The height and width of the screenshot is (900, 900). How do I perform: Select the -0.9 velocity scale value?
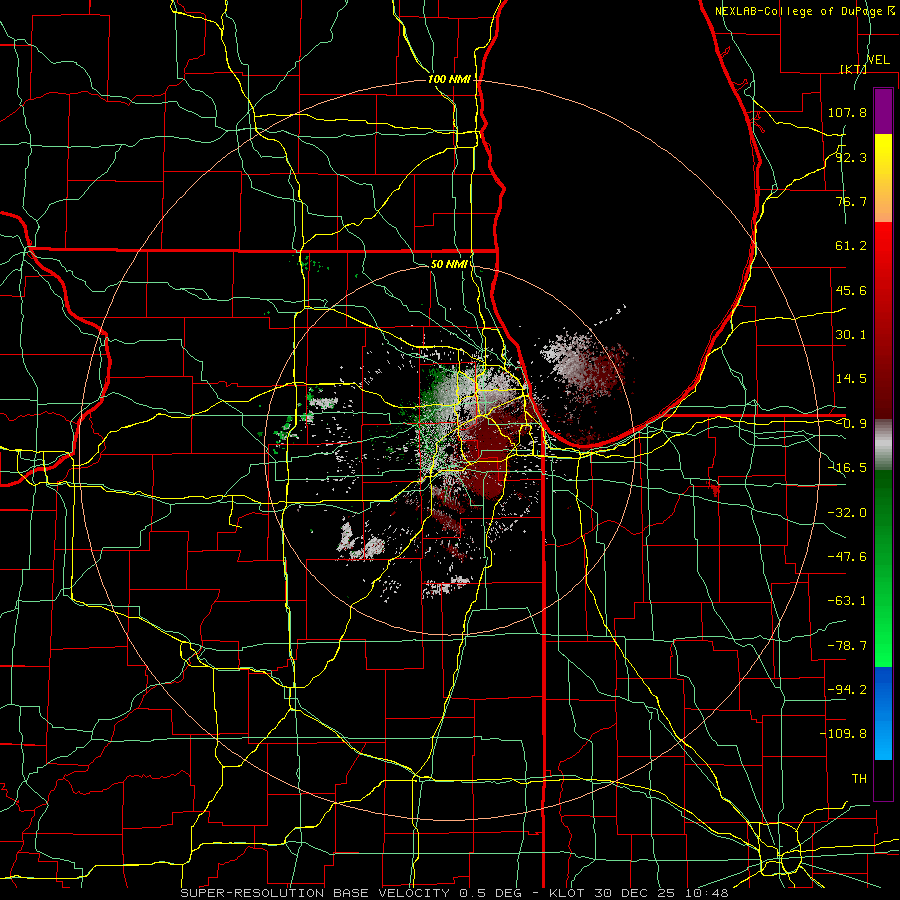coord(851,424)
